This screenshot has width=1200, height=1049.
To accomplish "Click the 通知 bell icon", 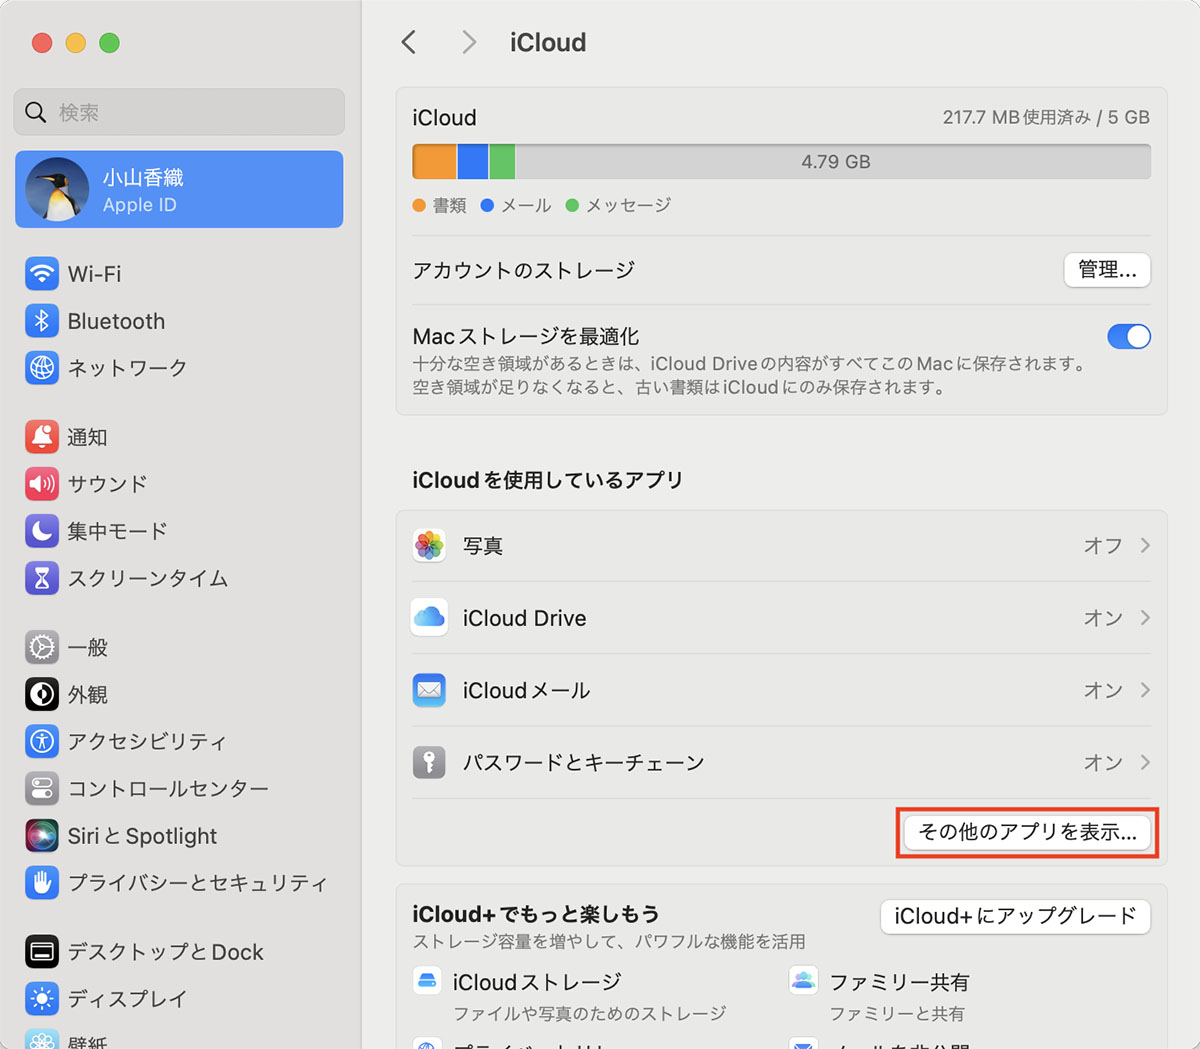I will coord(42,437).
